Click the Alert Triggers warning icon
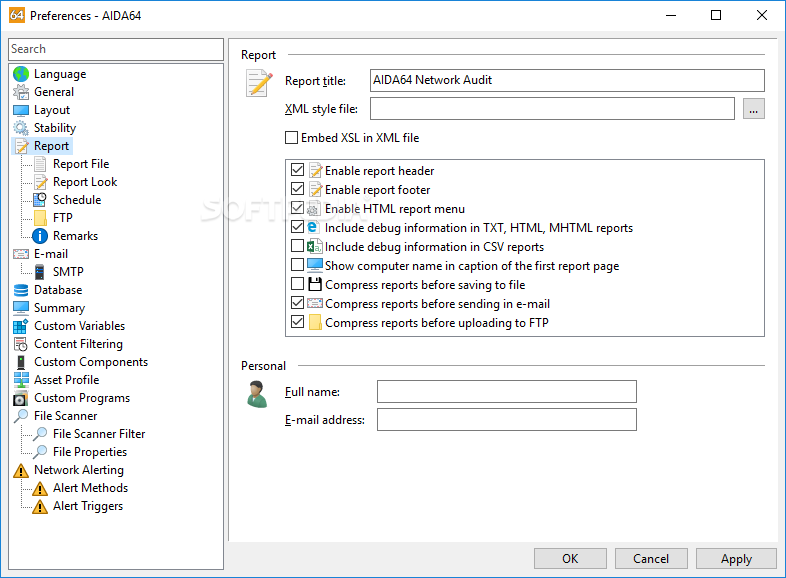The height and width of the screenshot is (578, 786). point(40,506)
